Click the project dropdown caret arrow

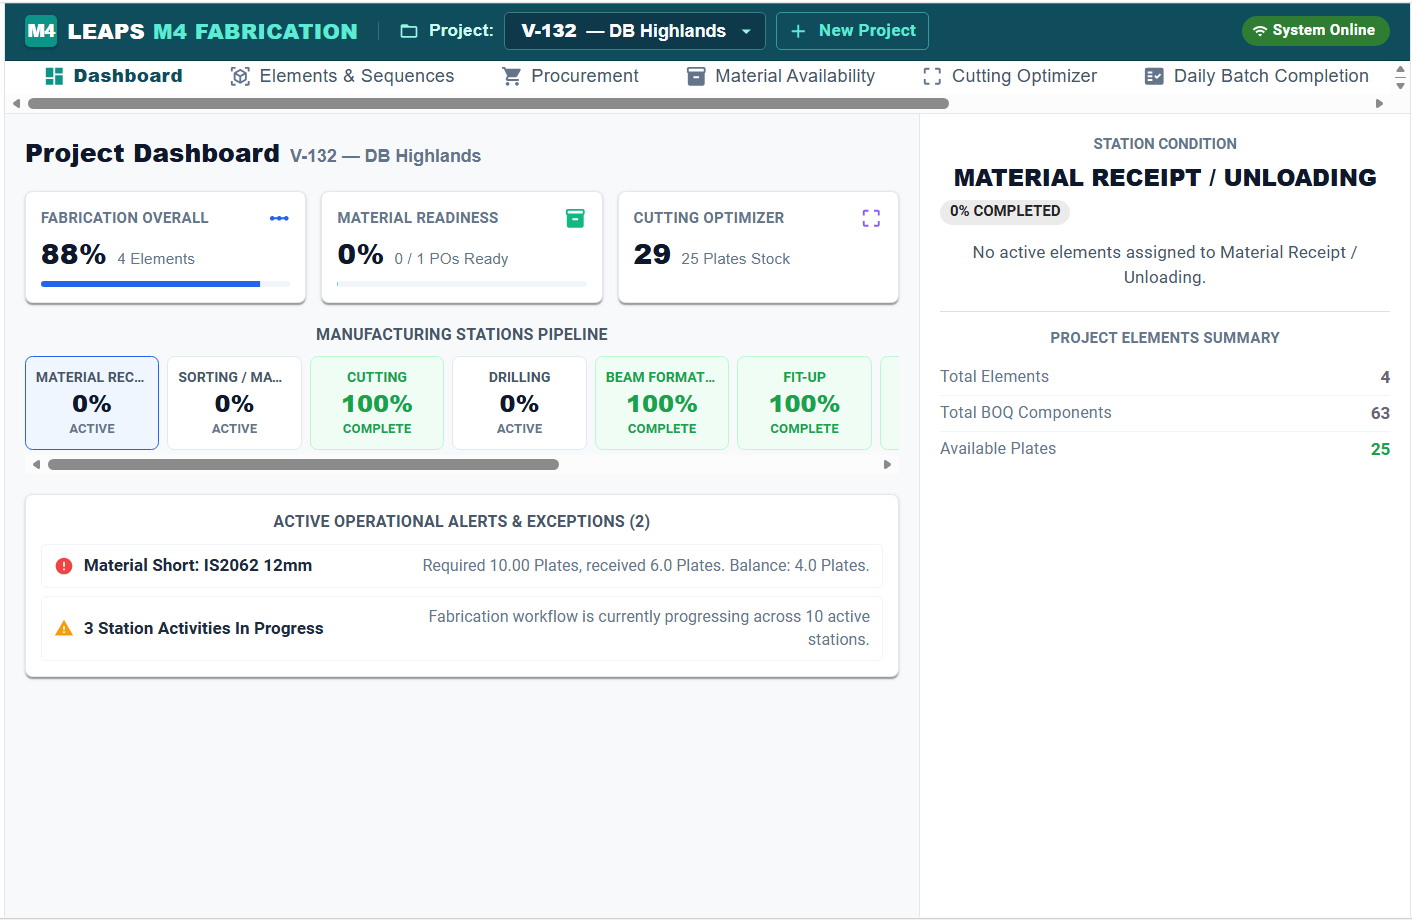click(746, 31)
